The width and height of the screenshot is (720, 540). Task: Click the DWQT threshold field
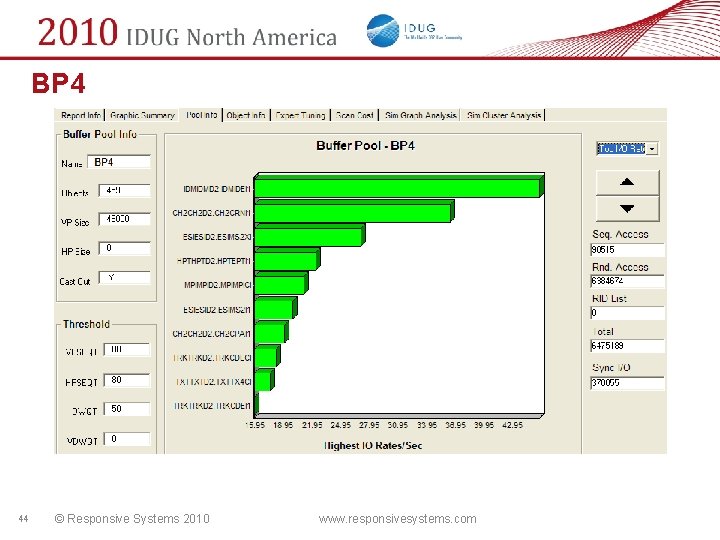pyautogui.click(x=127, y=409)
